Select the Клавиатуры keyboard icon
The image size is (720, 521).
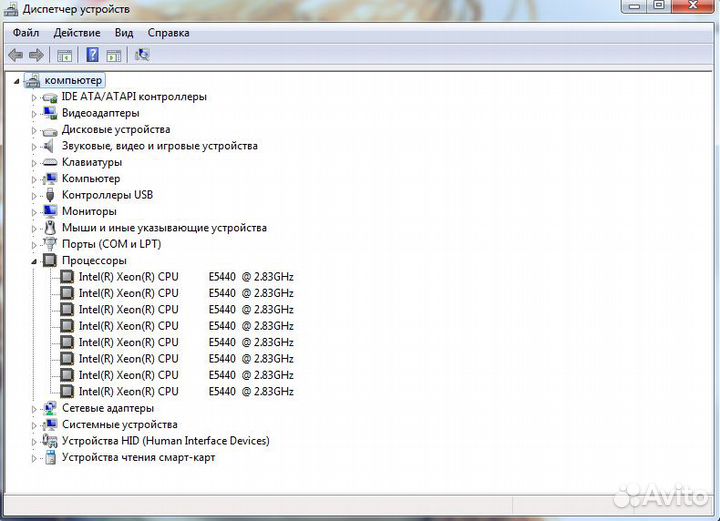pos(50,162)
